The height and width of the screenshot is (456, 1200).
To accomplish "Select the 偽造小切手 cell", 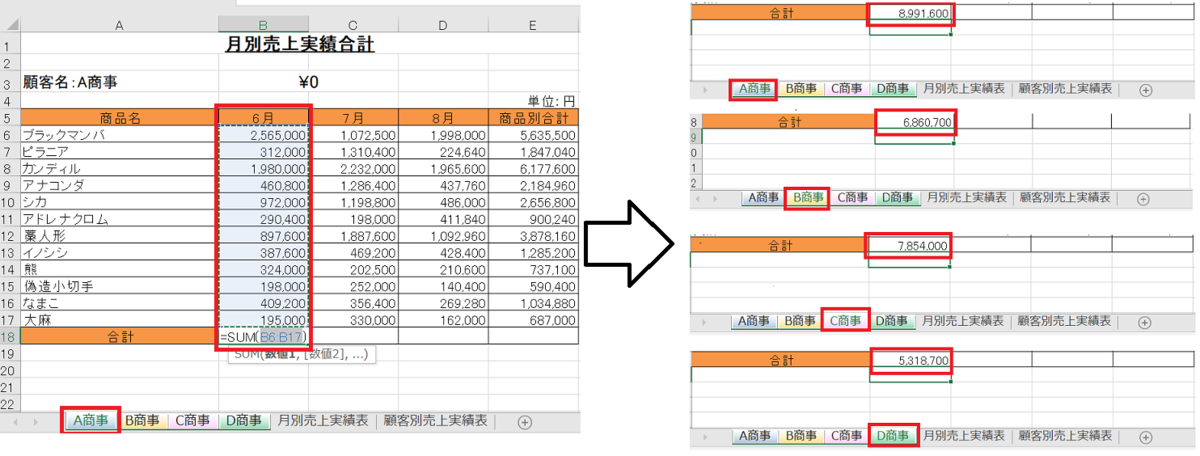I will click(119, 287).
